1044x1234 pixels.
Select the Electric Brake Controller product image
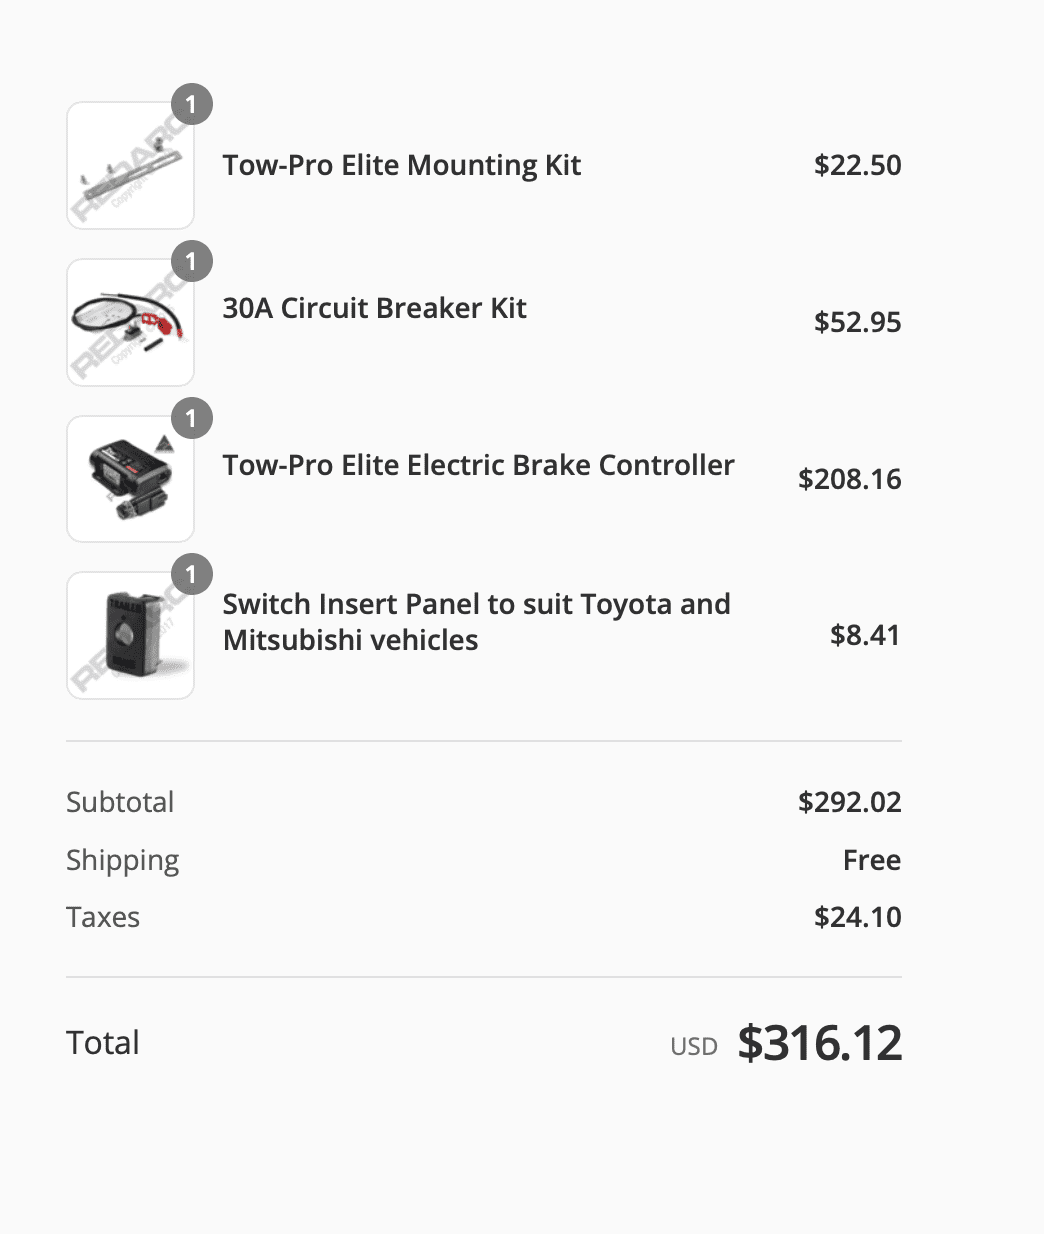point(130,479)
